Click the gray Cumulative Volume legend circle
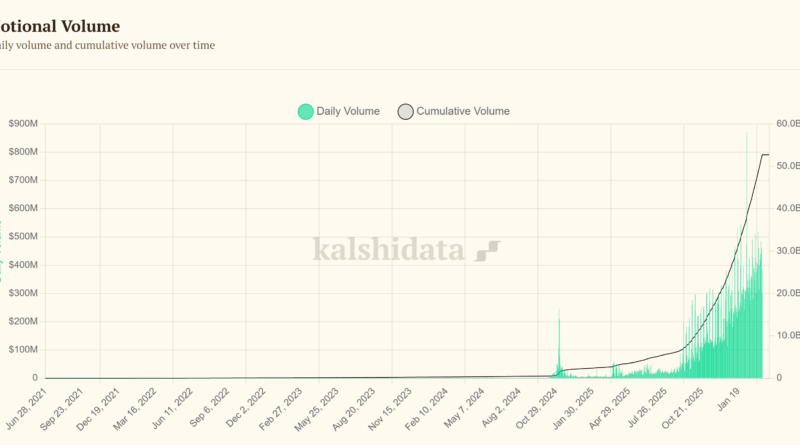Screen dimensions: 800x445 pos(405,111)
